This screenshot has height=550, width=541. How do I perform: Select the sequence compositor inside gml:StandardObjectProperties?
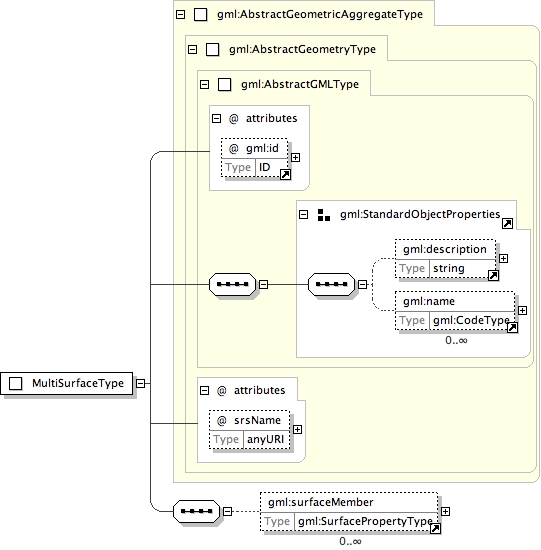[x=331, y=284]
